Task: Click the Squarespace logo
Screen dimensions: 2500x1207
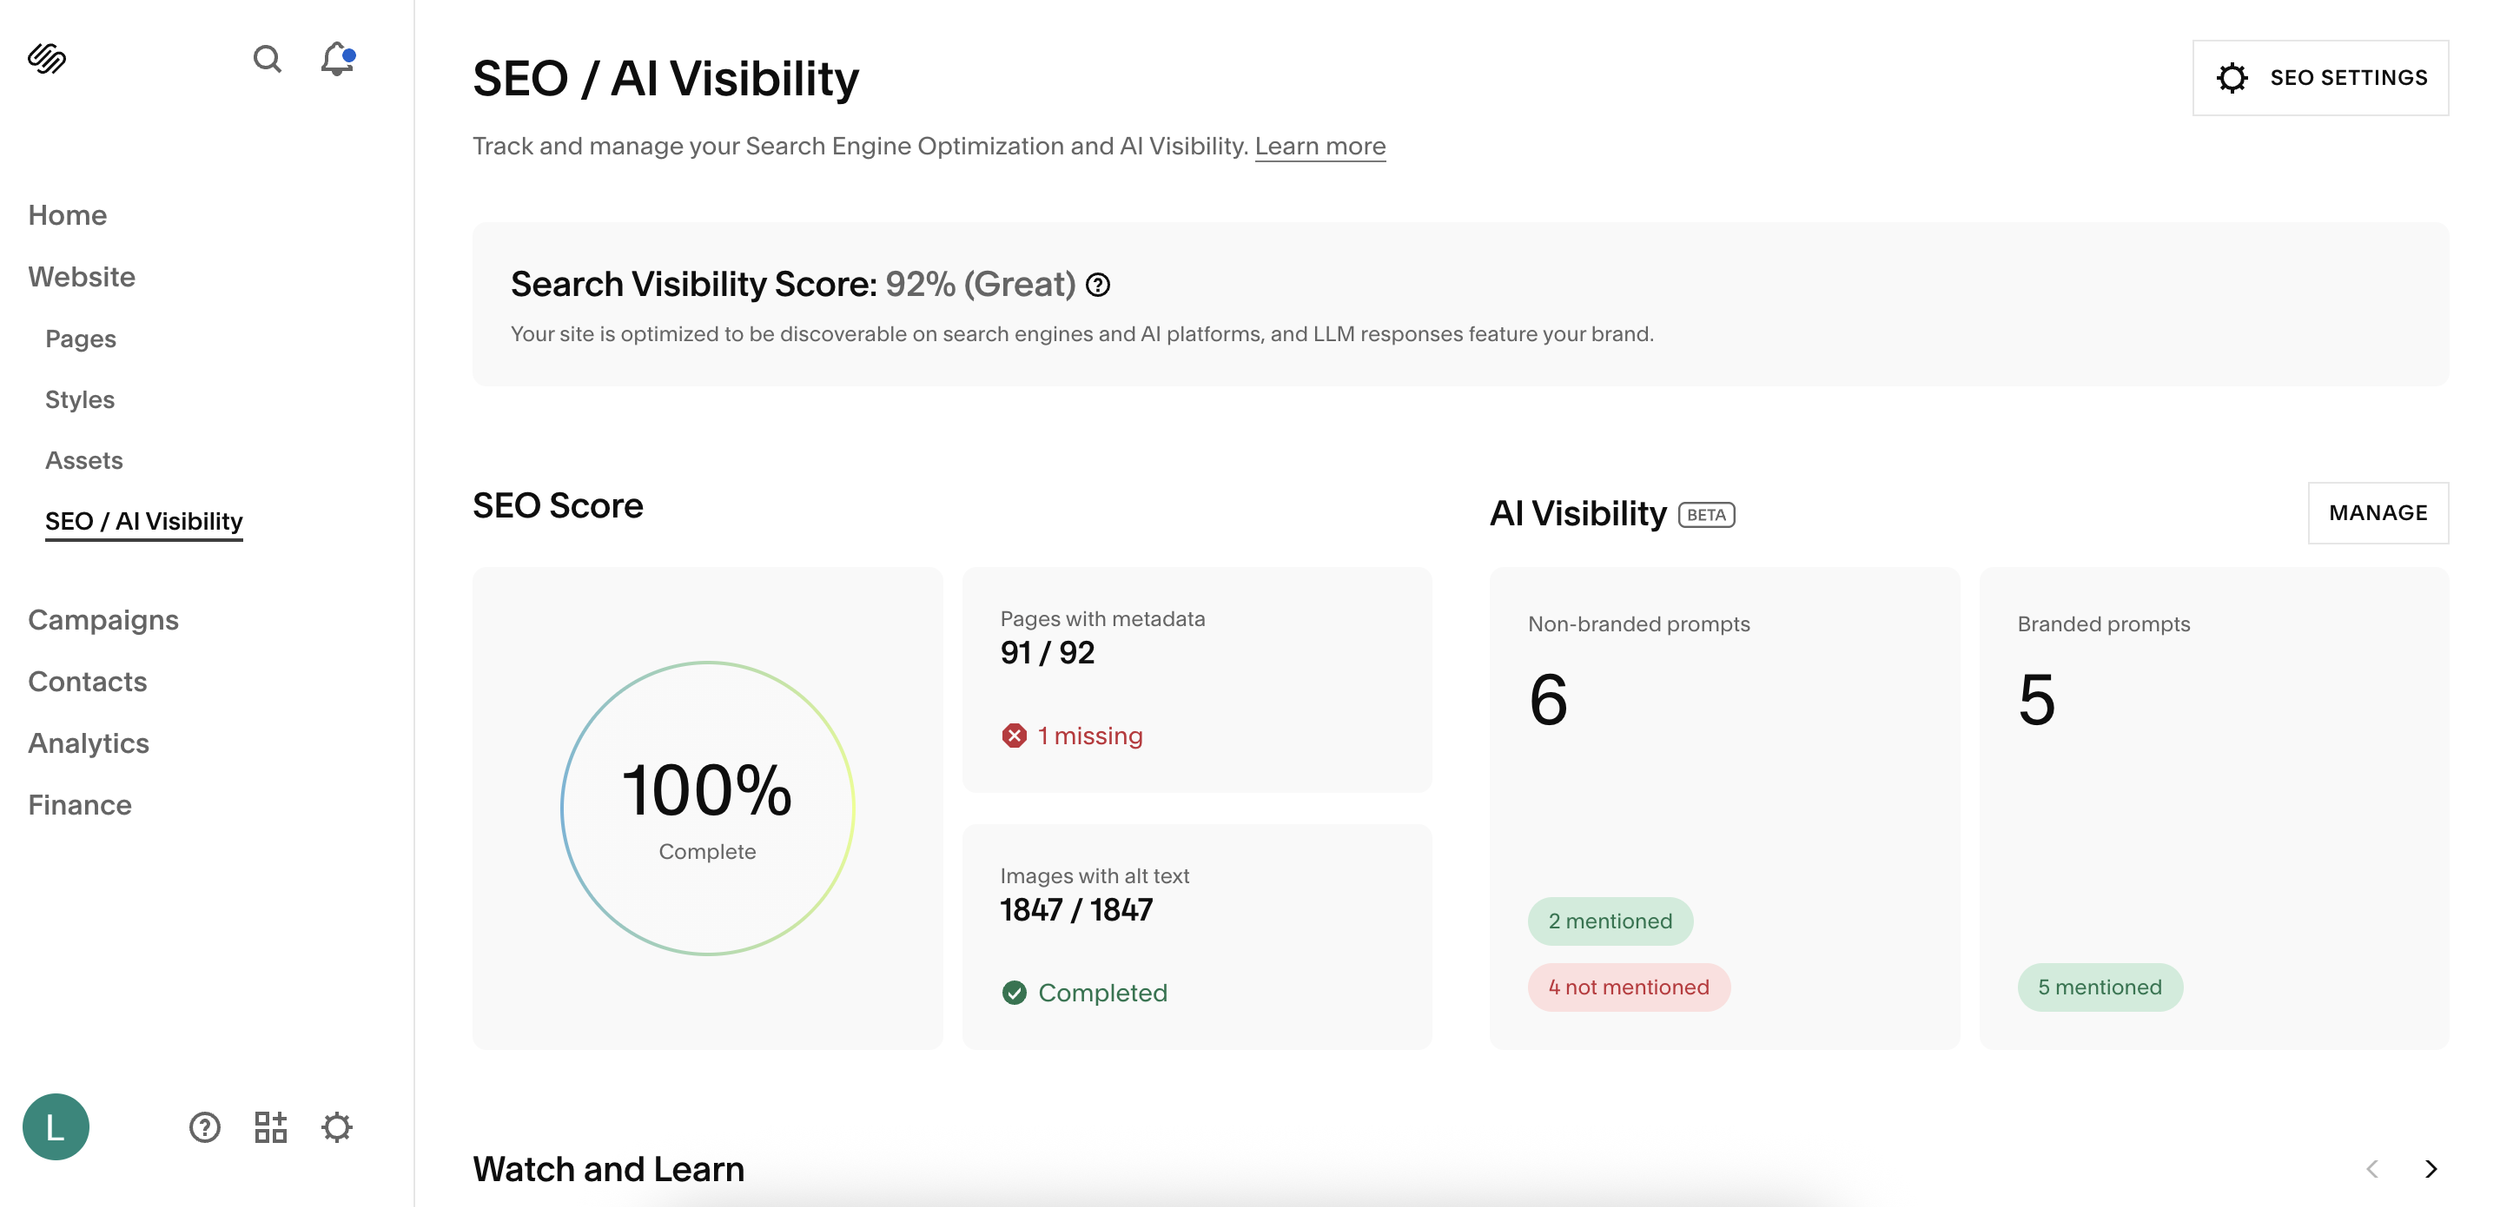Action: pos(46,60)
